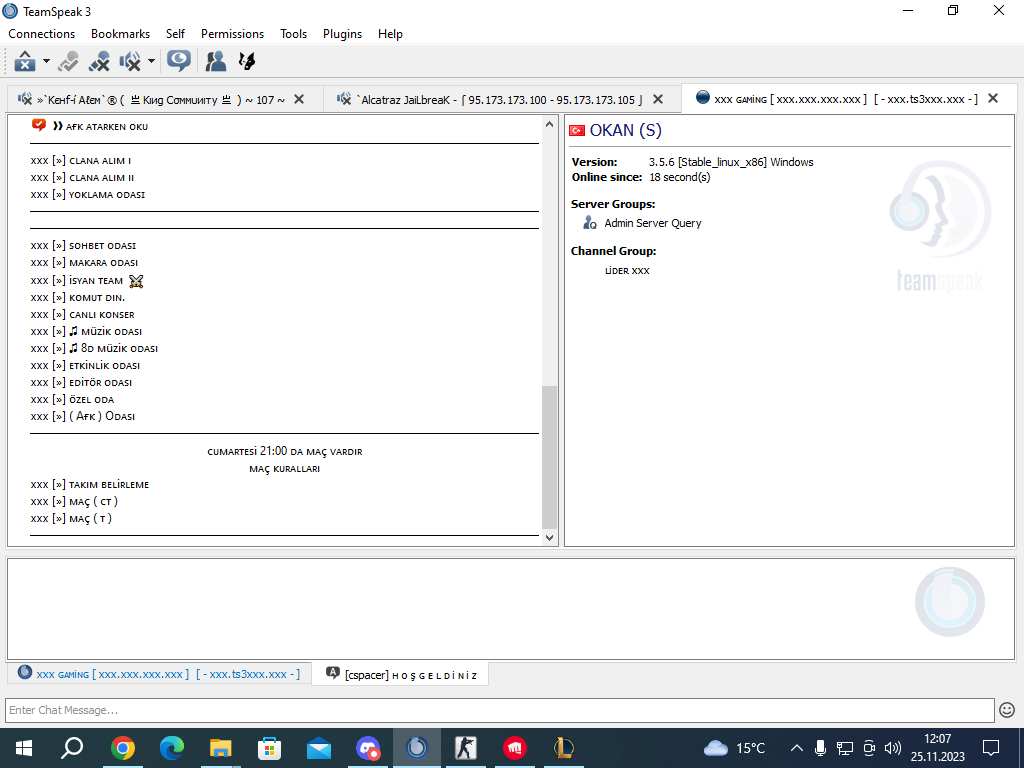Click the crossed swords icon beside İsyan Team

[136, 281]
